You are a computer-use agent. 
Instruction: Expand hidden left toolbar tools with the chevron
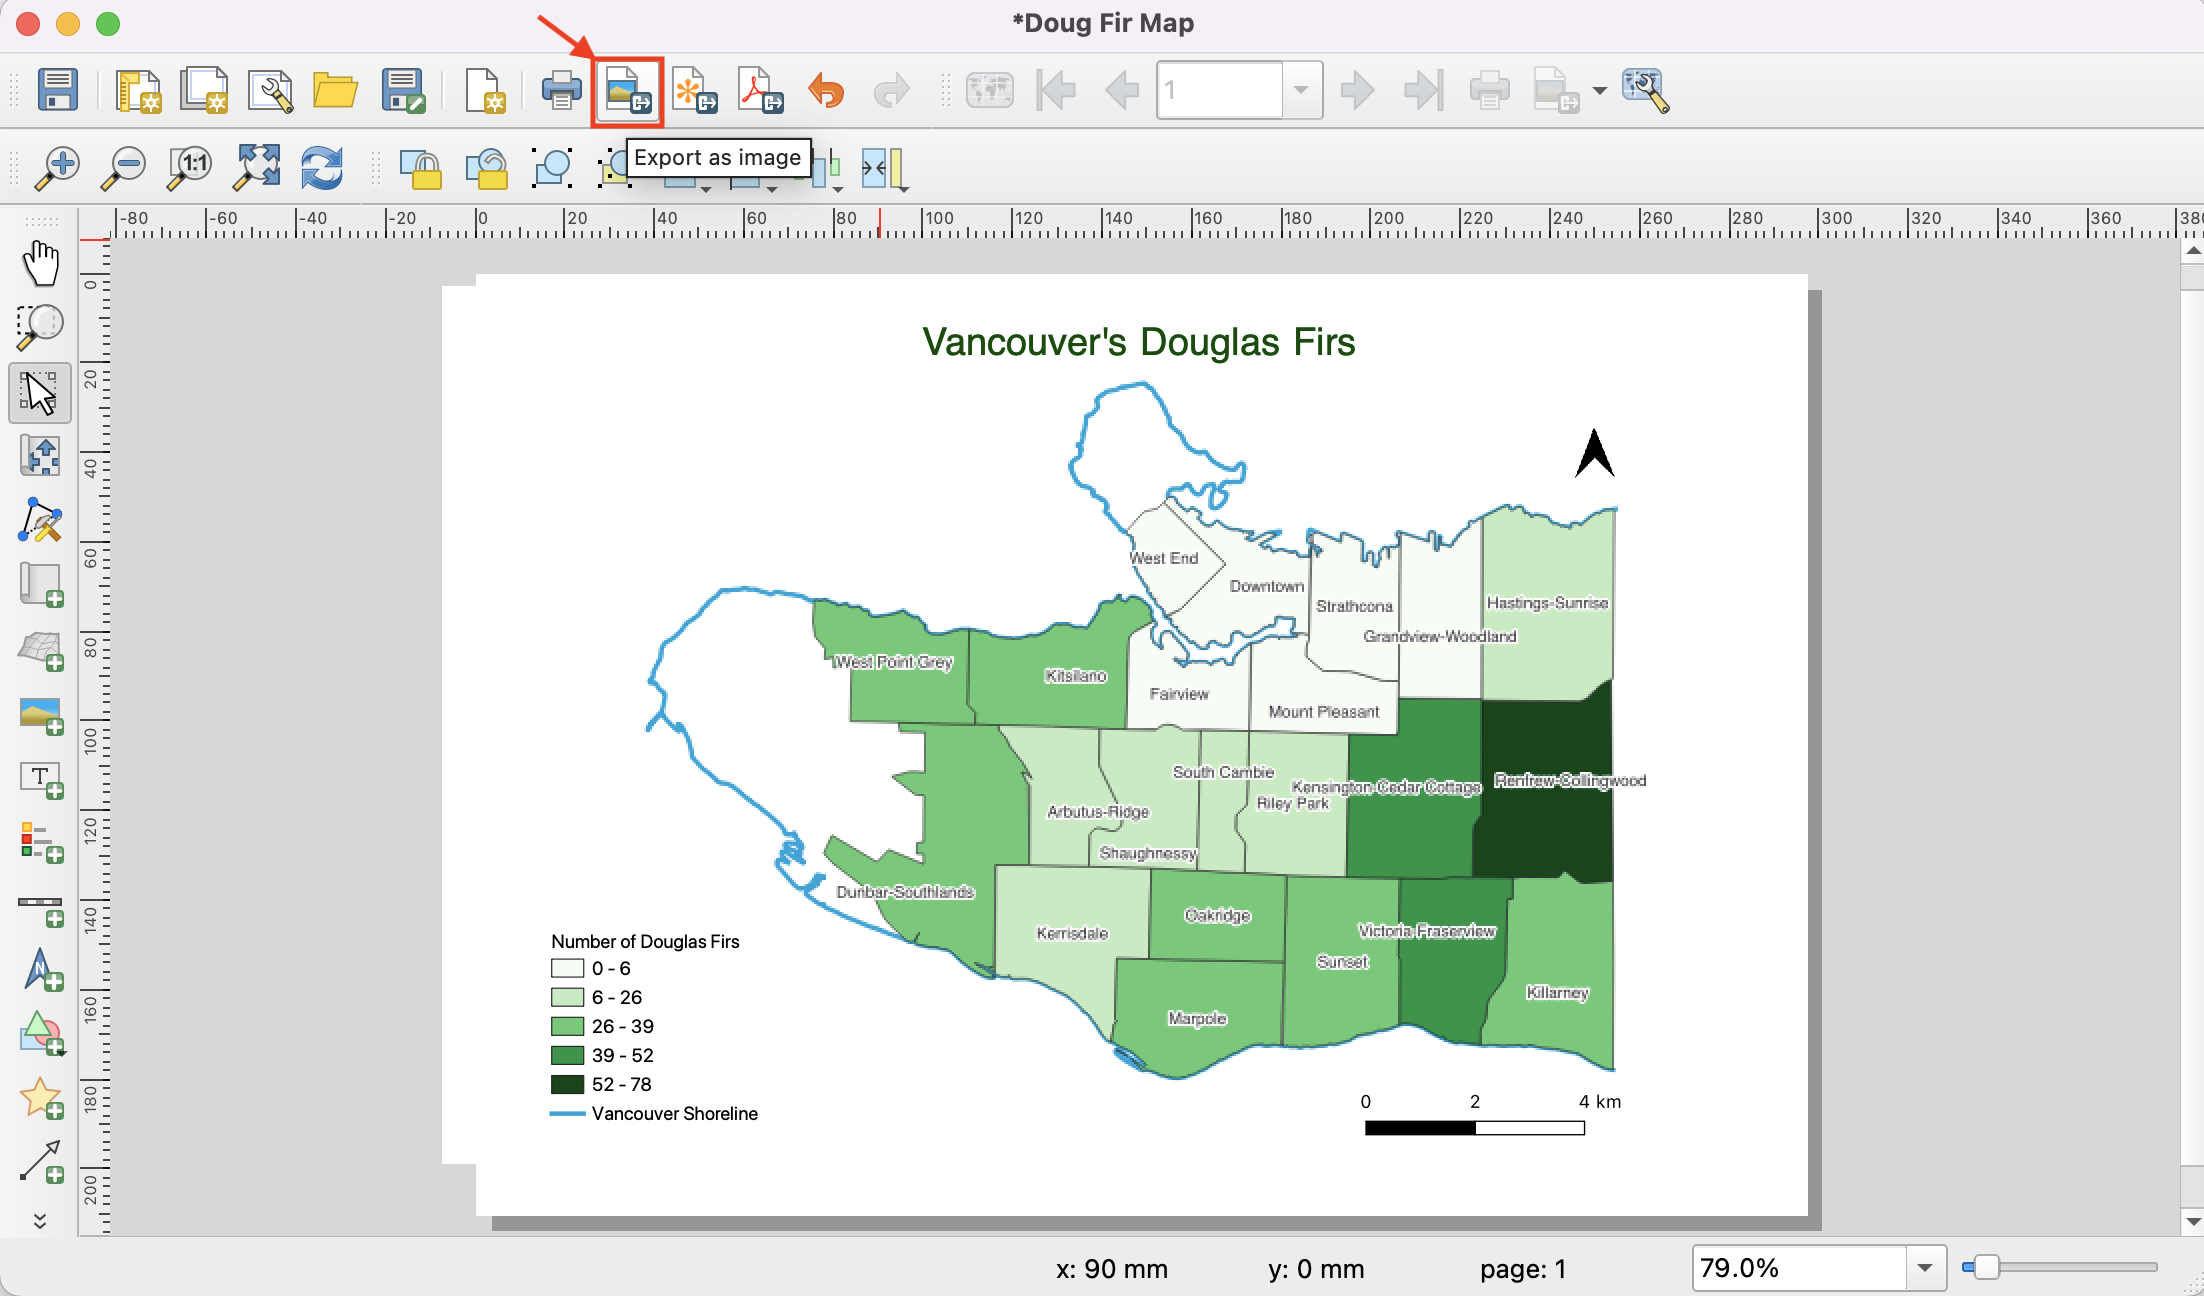tap(40, 1221)
